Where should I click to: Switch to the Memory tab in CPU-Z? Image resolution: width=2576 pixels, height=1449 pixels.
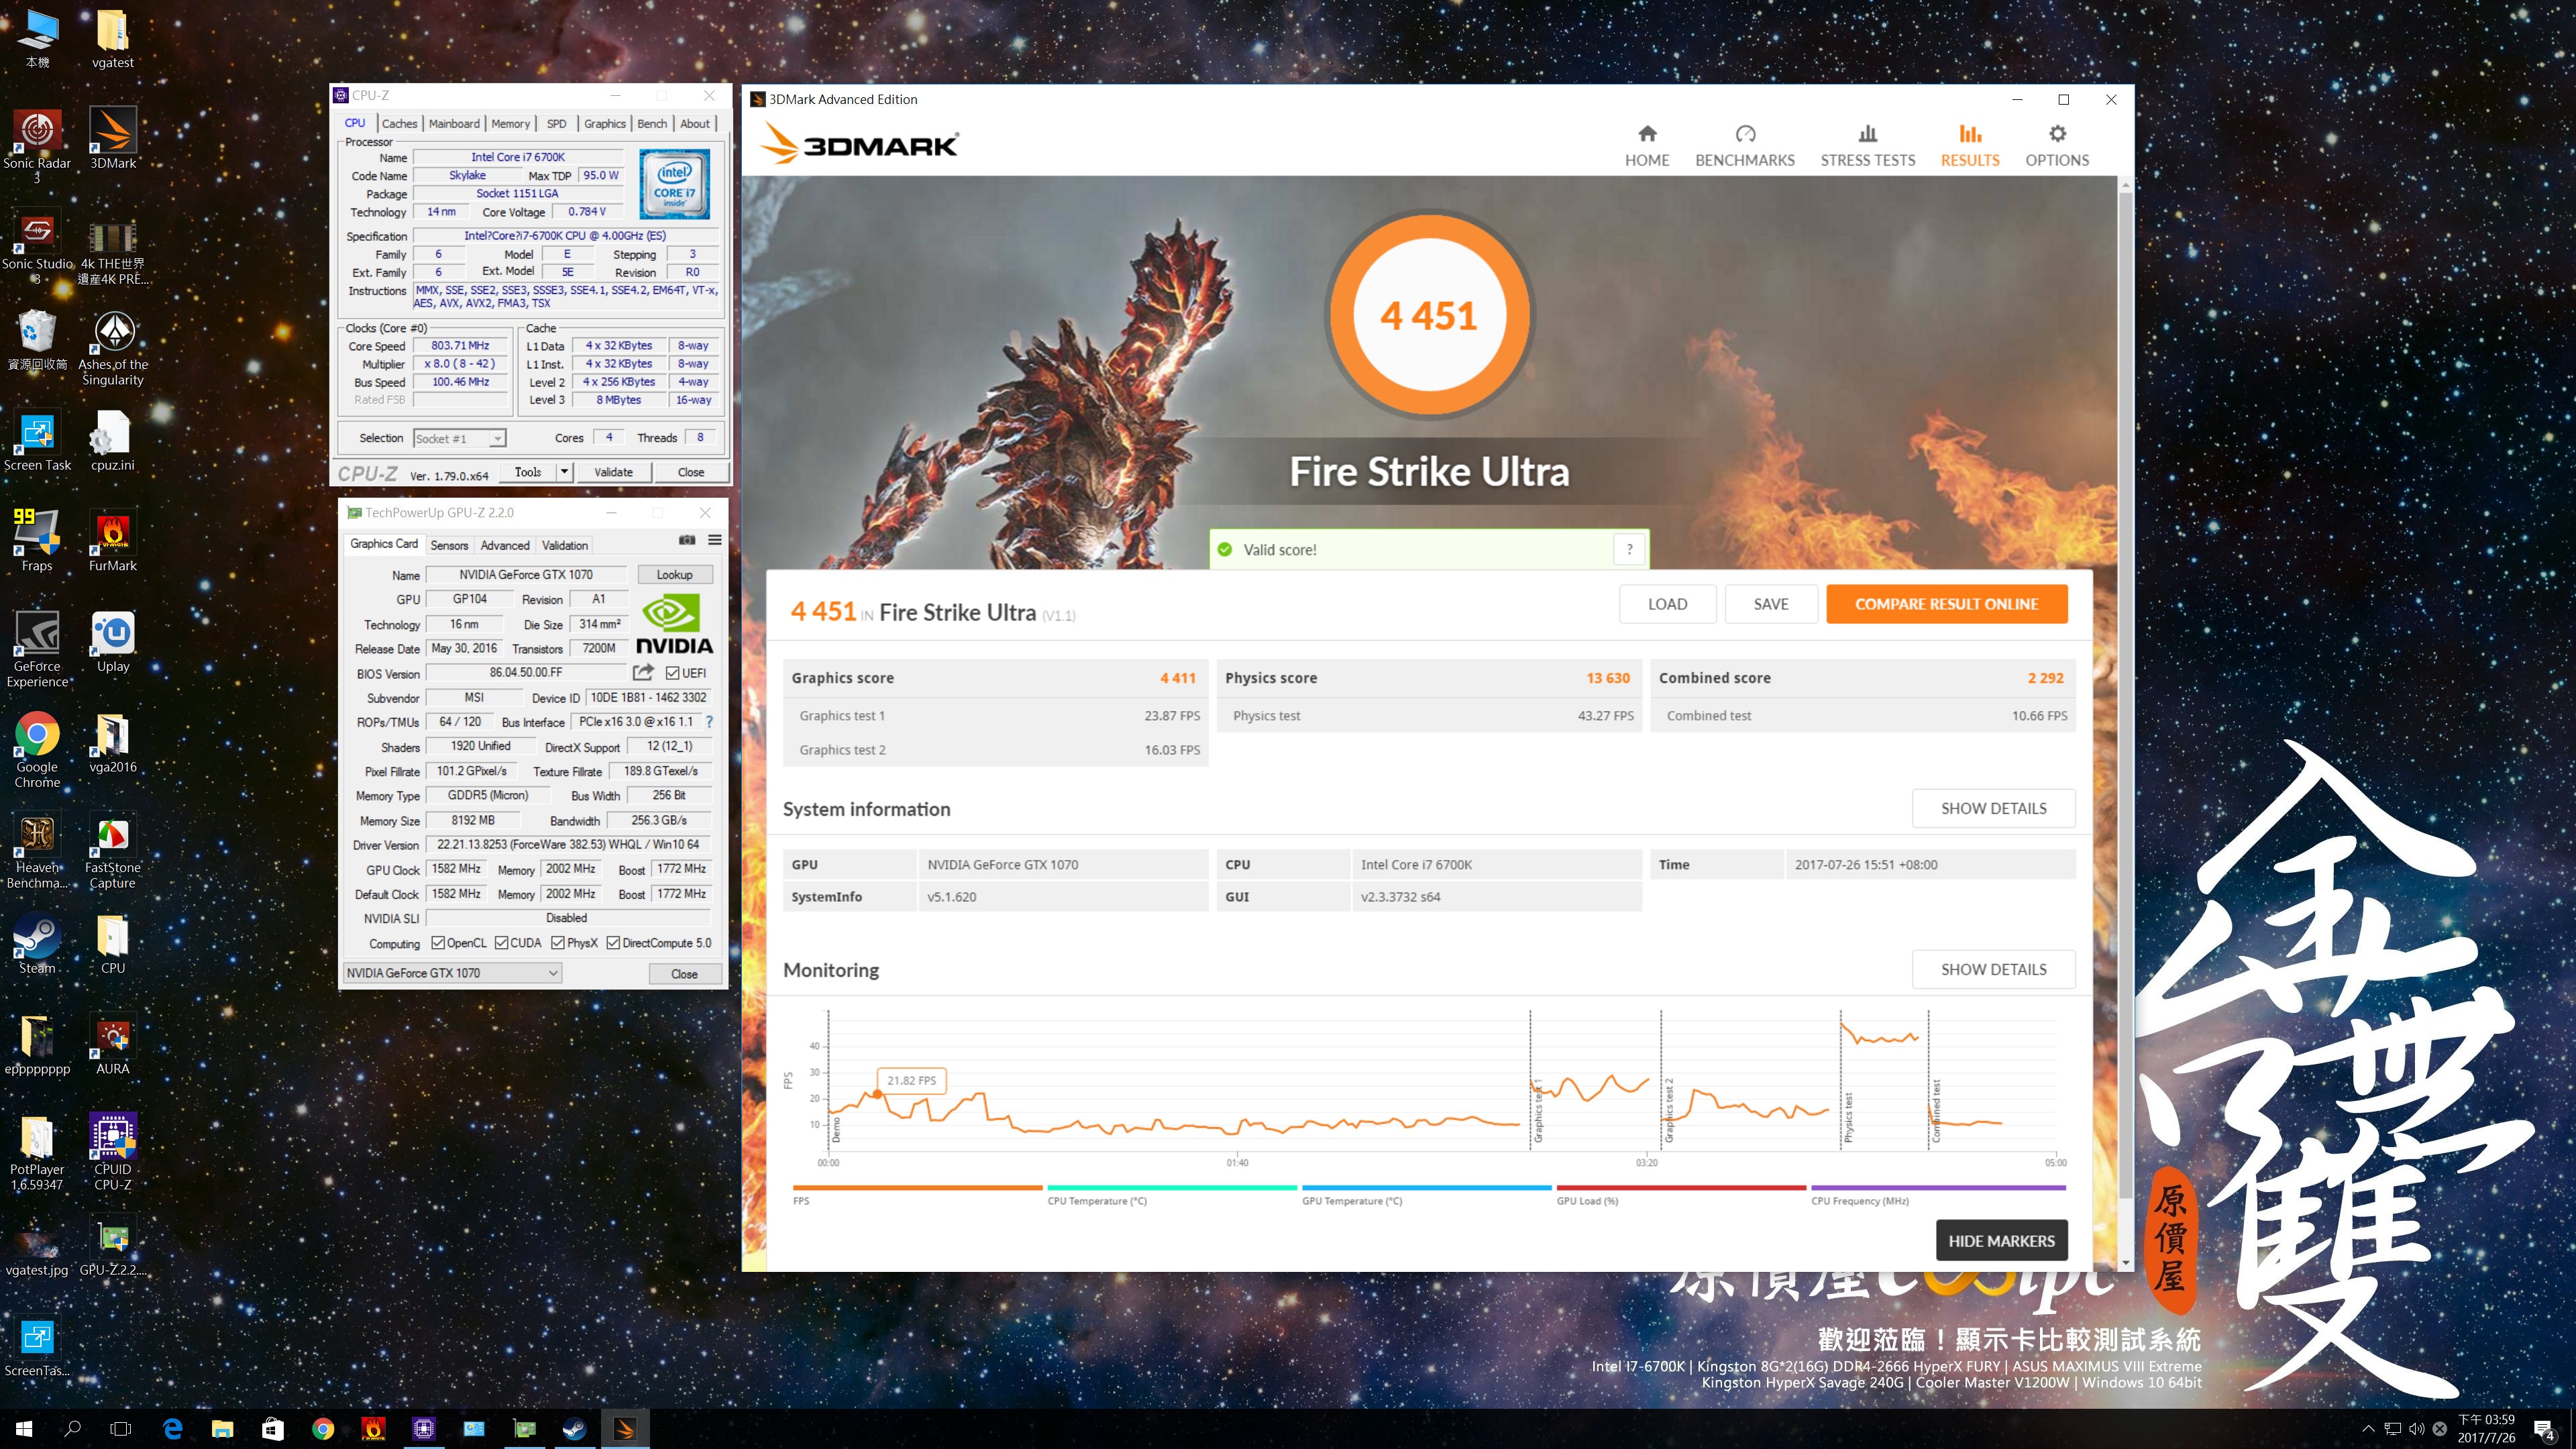[x=510, y=124]
